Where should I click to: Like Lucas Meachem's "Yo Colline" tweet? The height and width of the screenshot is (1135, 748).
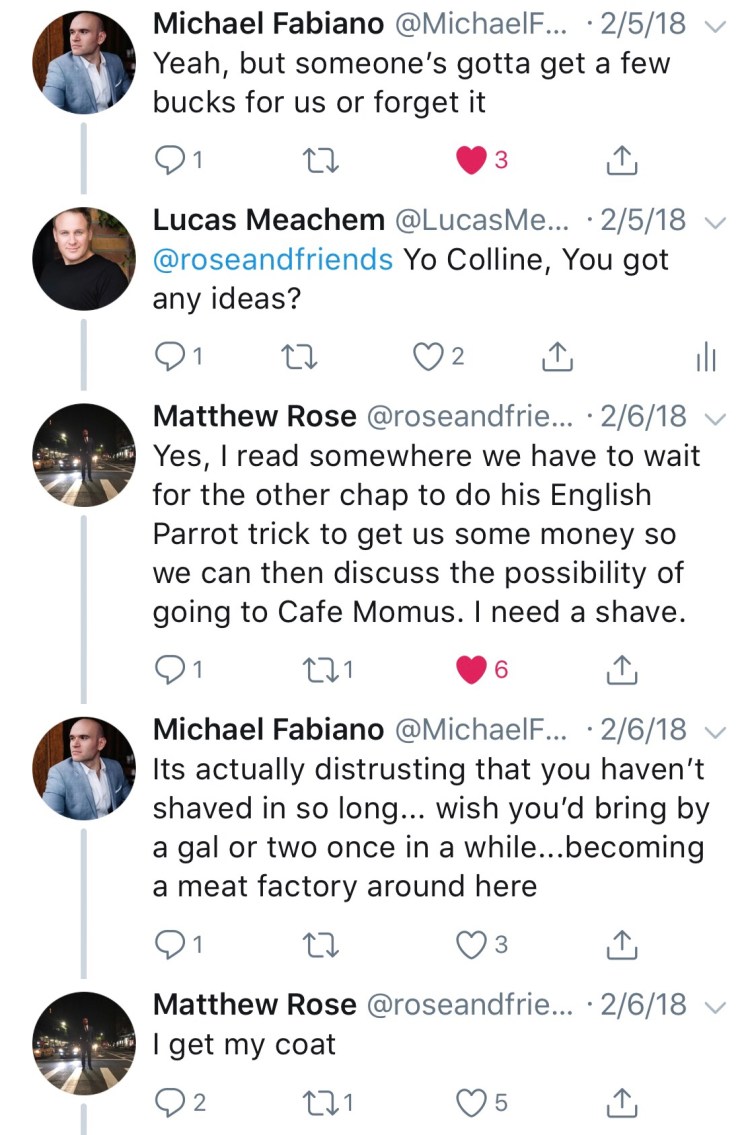[430, 357]
